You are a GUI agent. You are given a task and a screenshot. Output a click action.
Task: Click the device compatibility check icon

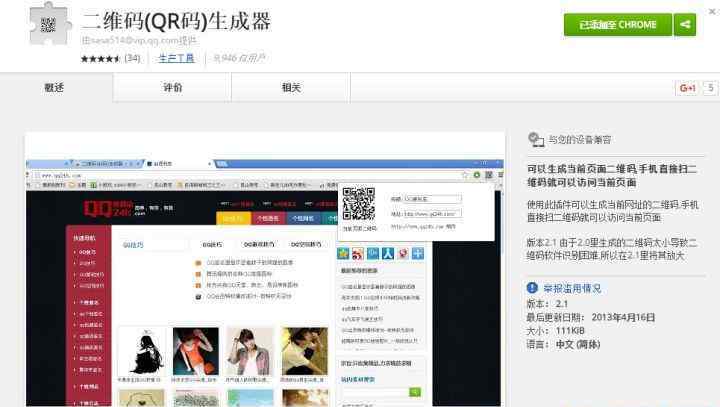535,139
